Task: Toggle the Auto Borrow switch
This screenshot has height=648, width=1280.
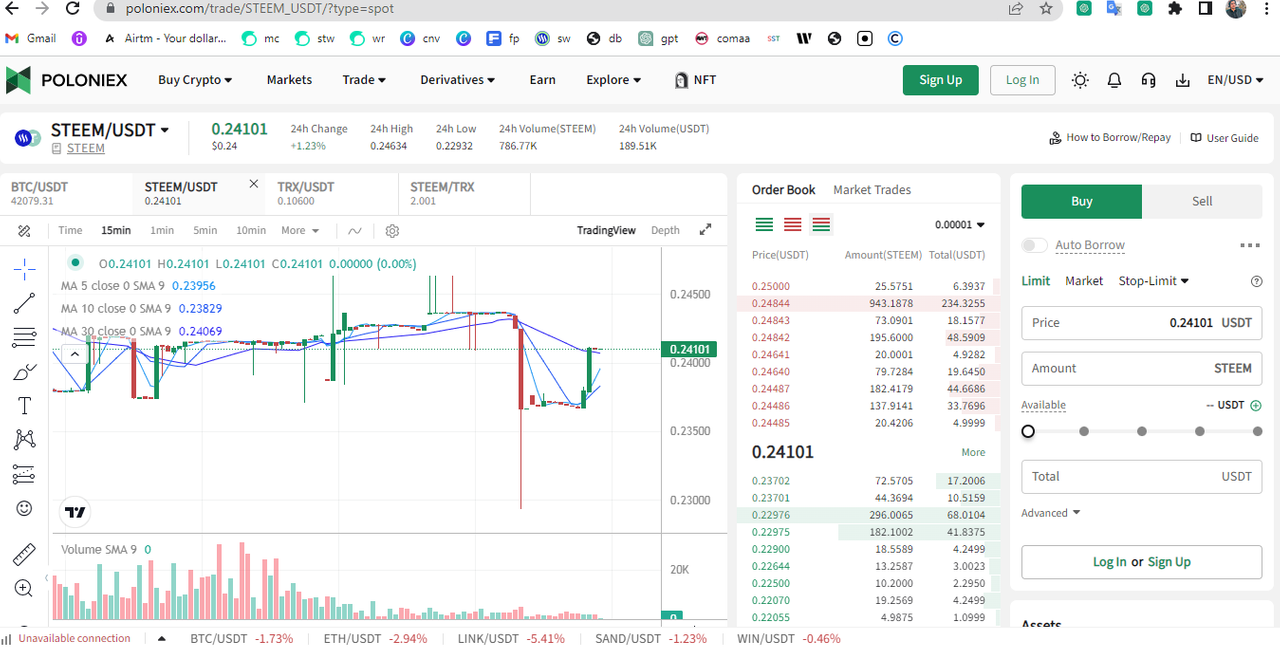Action: [x=1035, y=245]
